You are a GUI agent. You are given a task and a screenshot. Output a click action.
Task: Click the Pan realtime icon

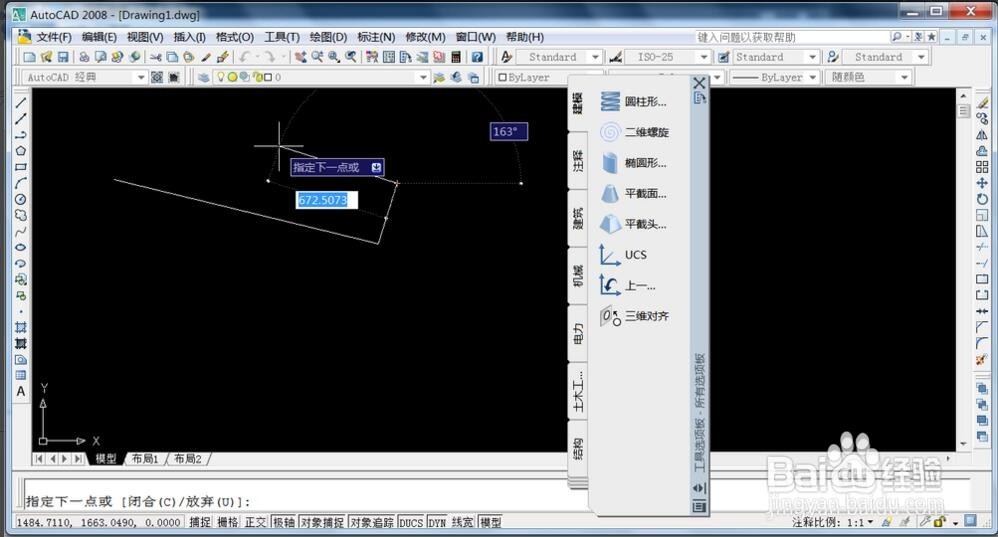(x=300, y=57)
